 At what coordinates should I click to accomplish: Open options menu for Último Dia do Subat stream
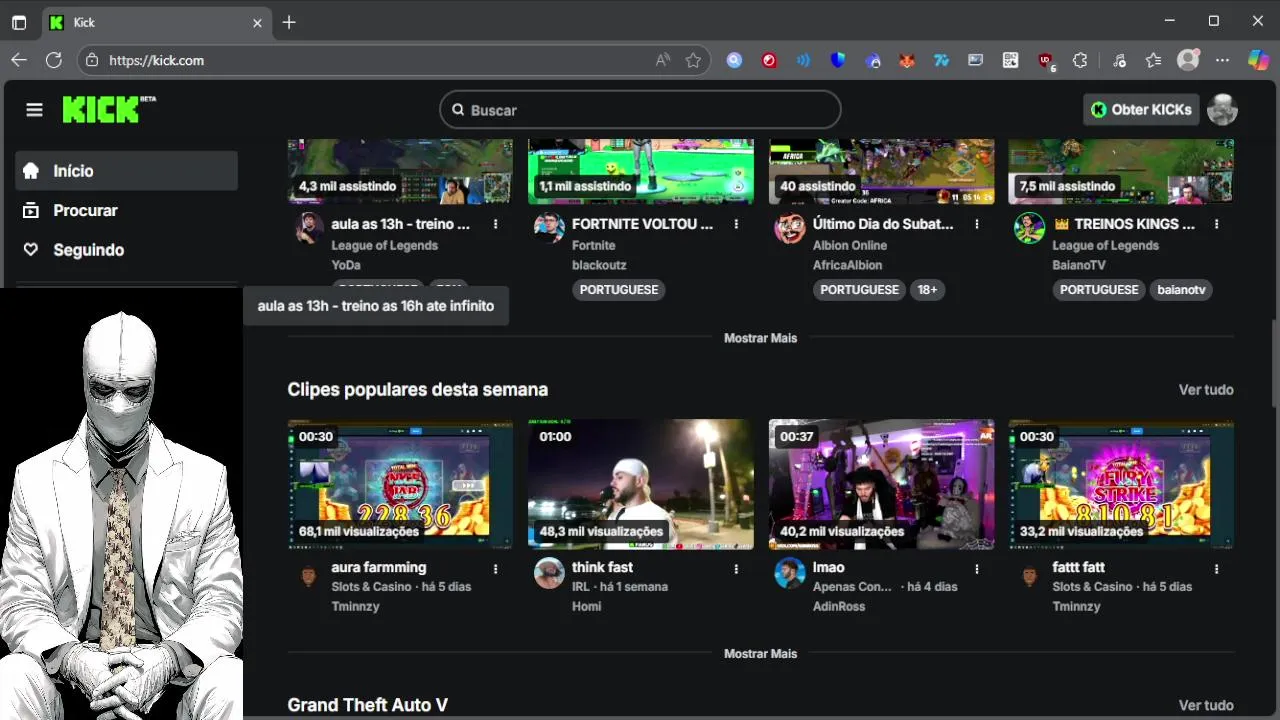[x=977, y=224]
